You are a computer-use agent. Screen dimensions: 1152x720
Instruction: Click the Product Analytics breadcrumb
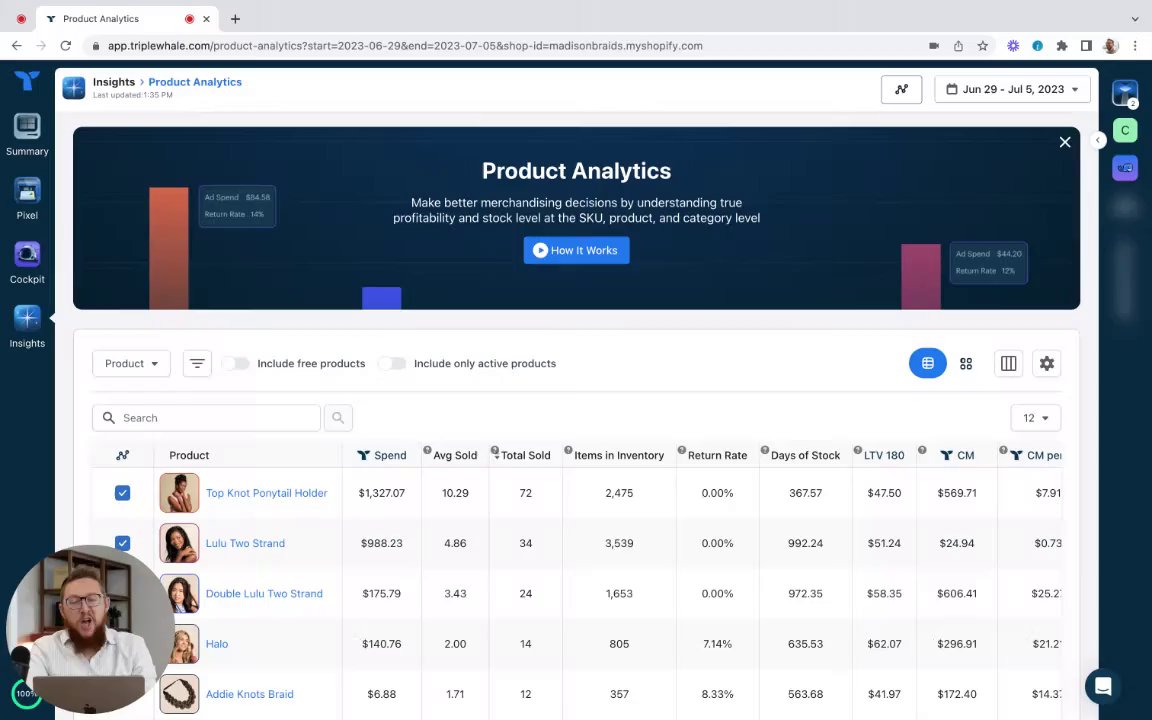pyautogui.click(x=195, y=82)
